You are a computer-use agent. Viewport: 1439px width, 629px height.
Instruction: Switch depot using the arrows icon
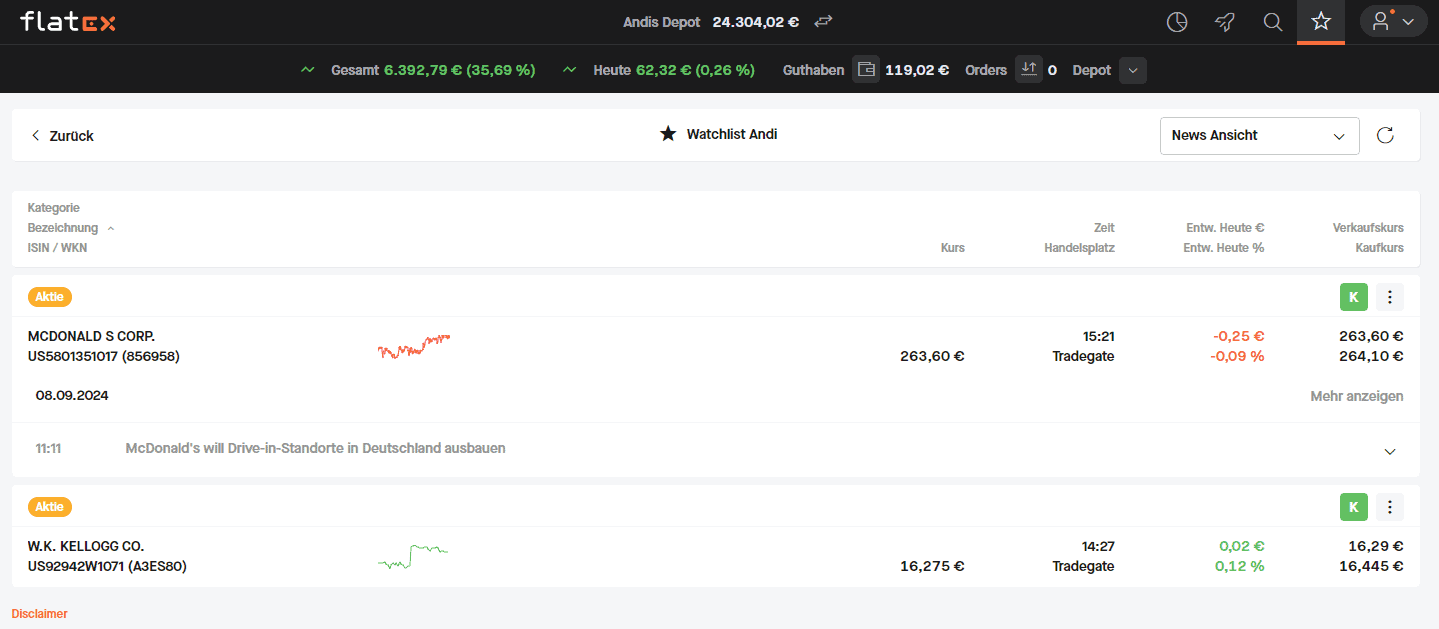coord(824,22)
